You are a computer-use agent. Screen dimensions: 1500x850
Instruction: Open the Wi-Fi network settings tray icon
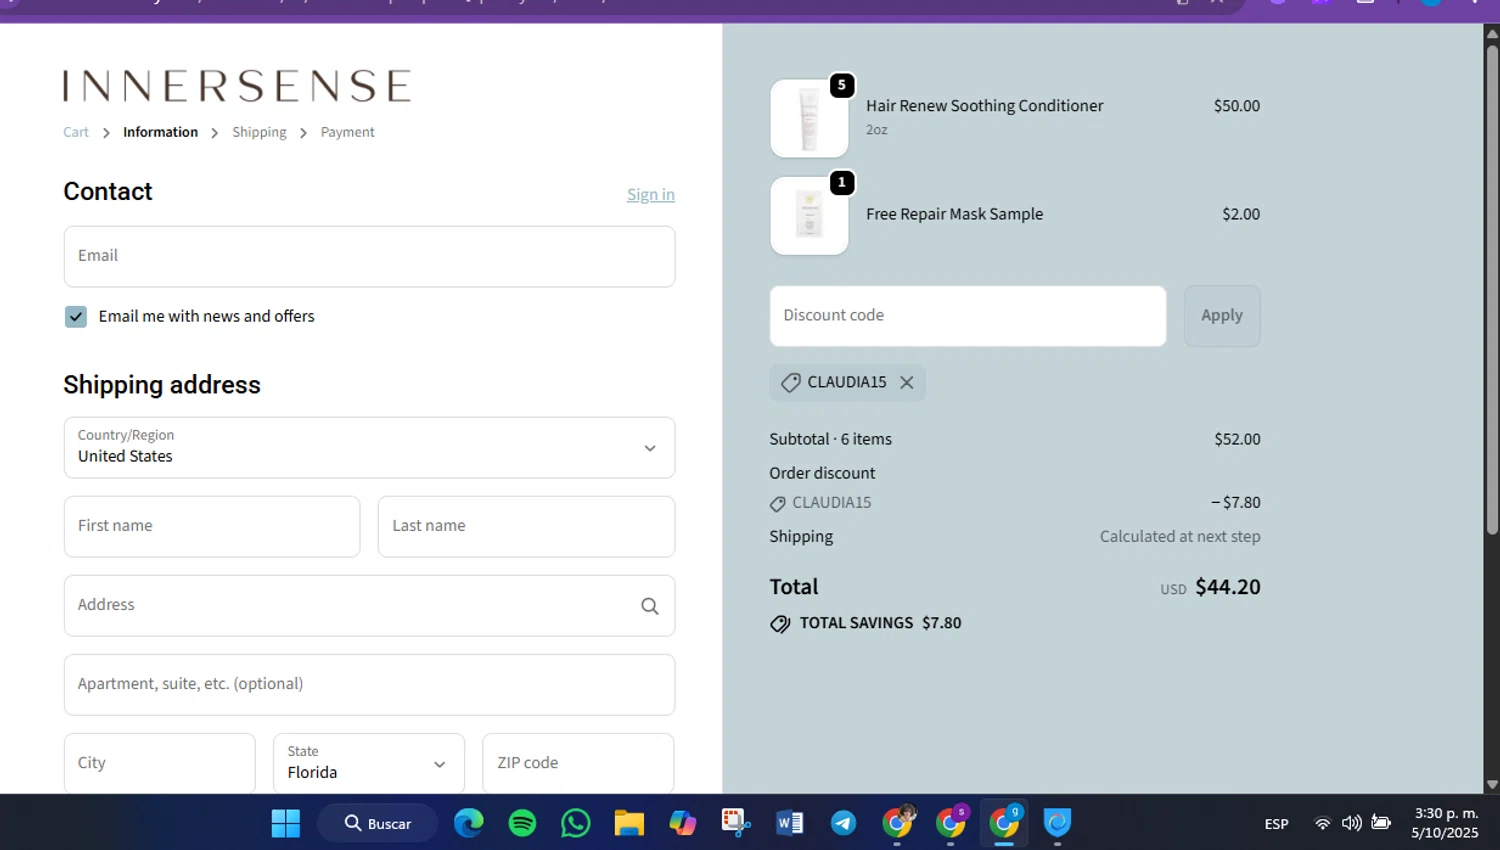(1322, 824)
